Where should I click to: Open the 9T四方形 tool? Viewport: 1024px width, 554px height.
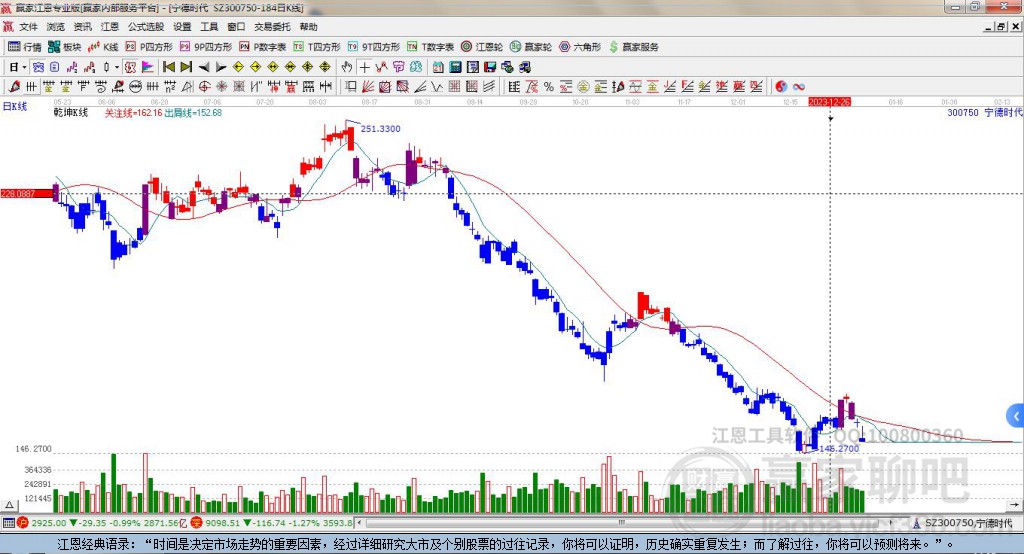point(374,47)
